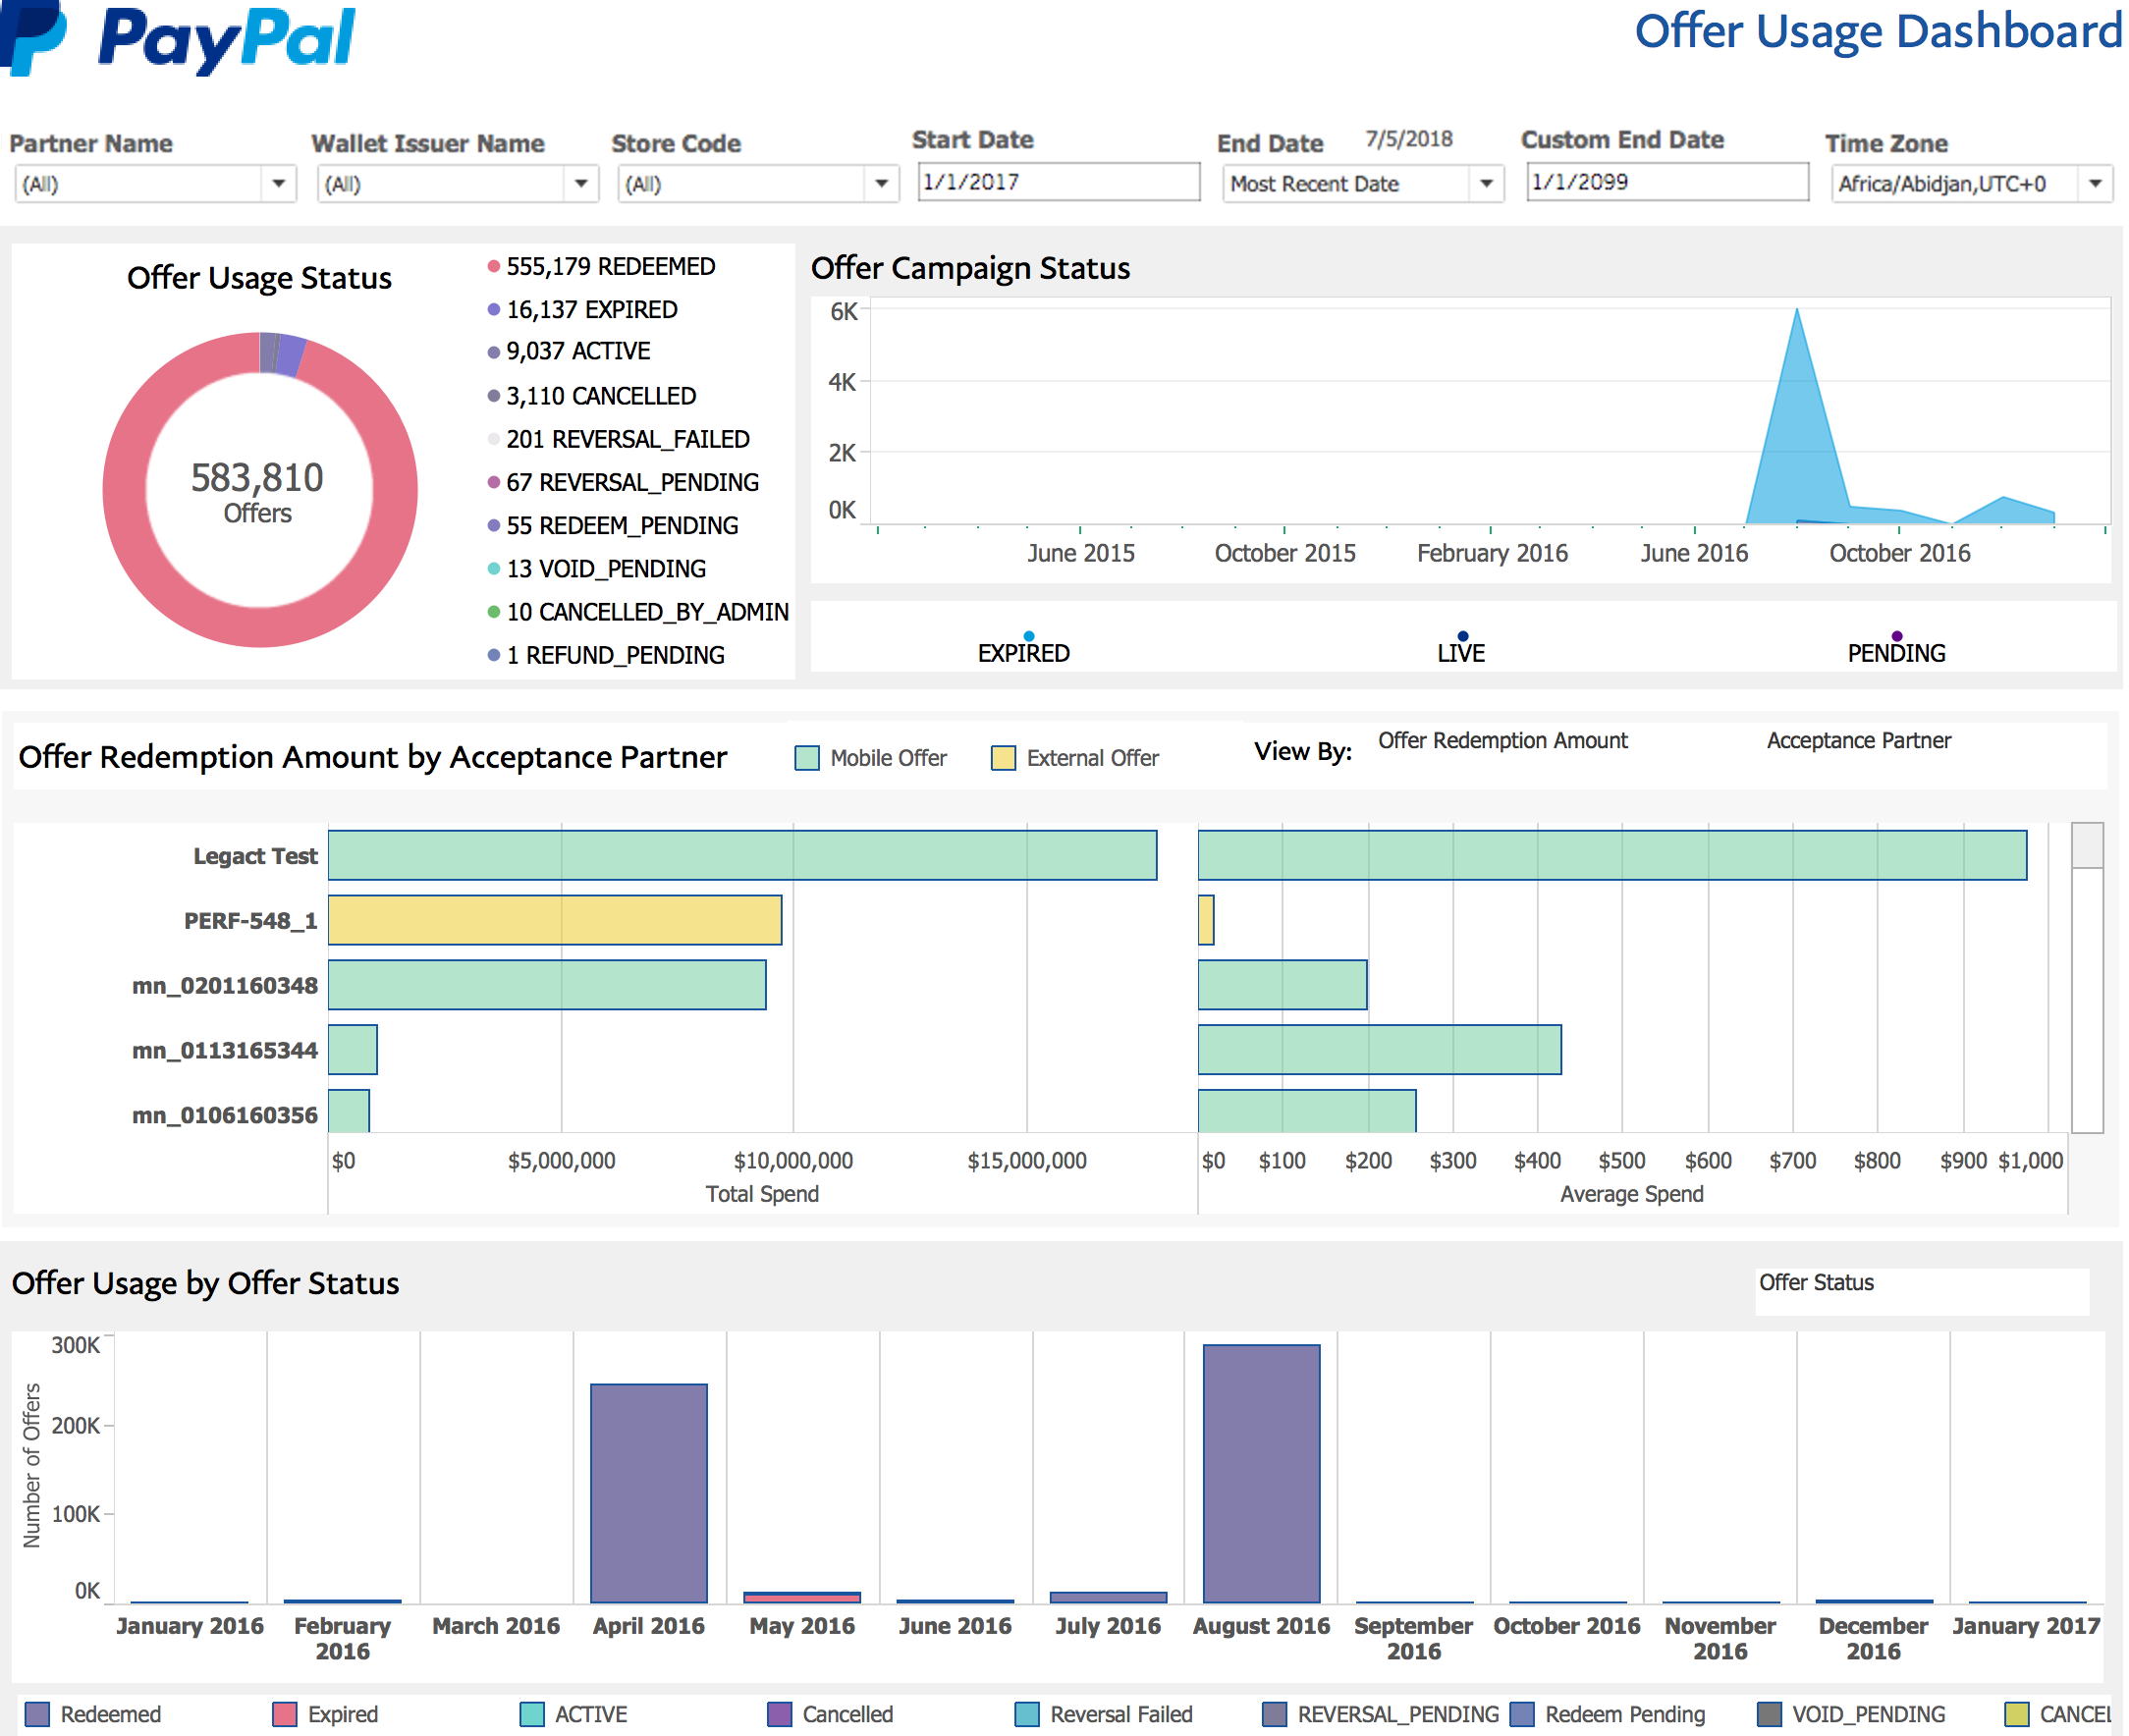Viewport: 2129px width, 1736px height.
Task: Click the Cancelled legend square at bottom
Action: coord(779,1714)
